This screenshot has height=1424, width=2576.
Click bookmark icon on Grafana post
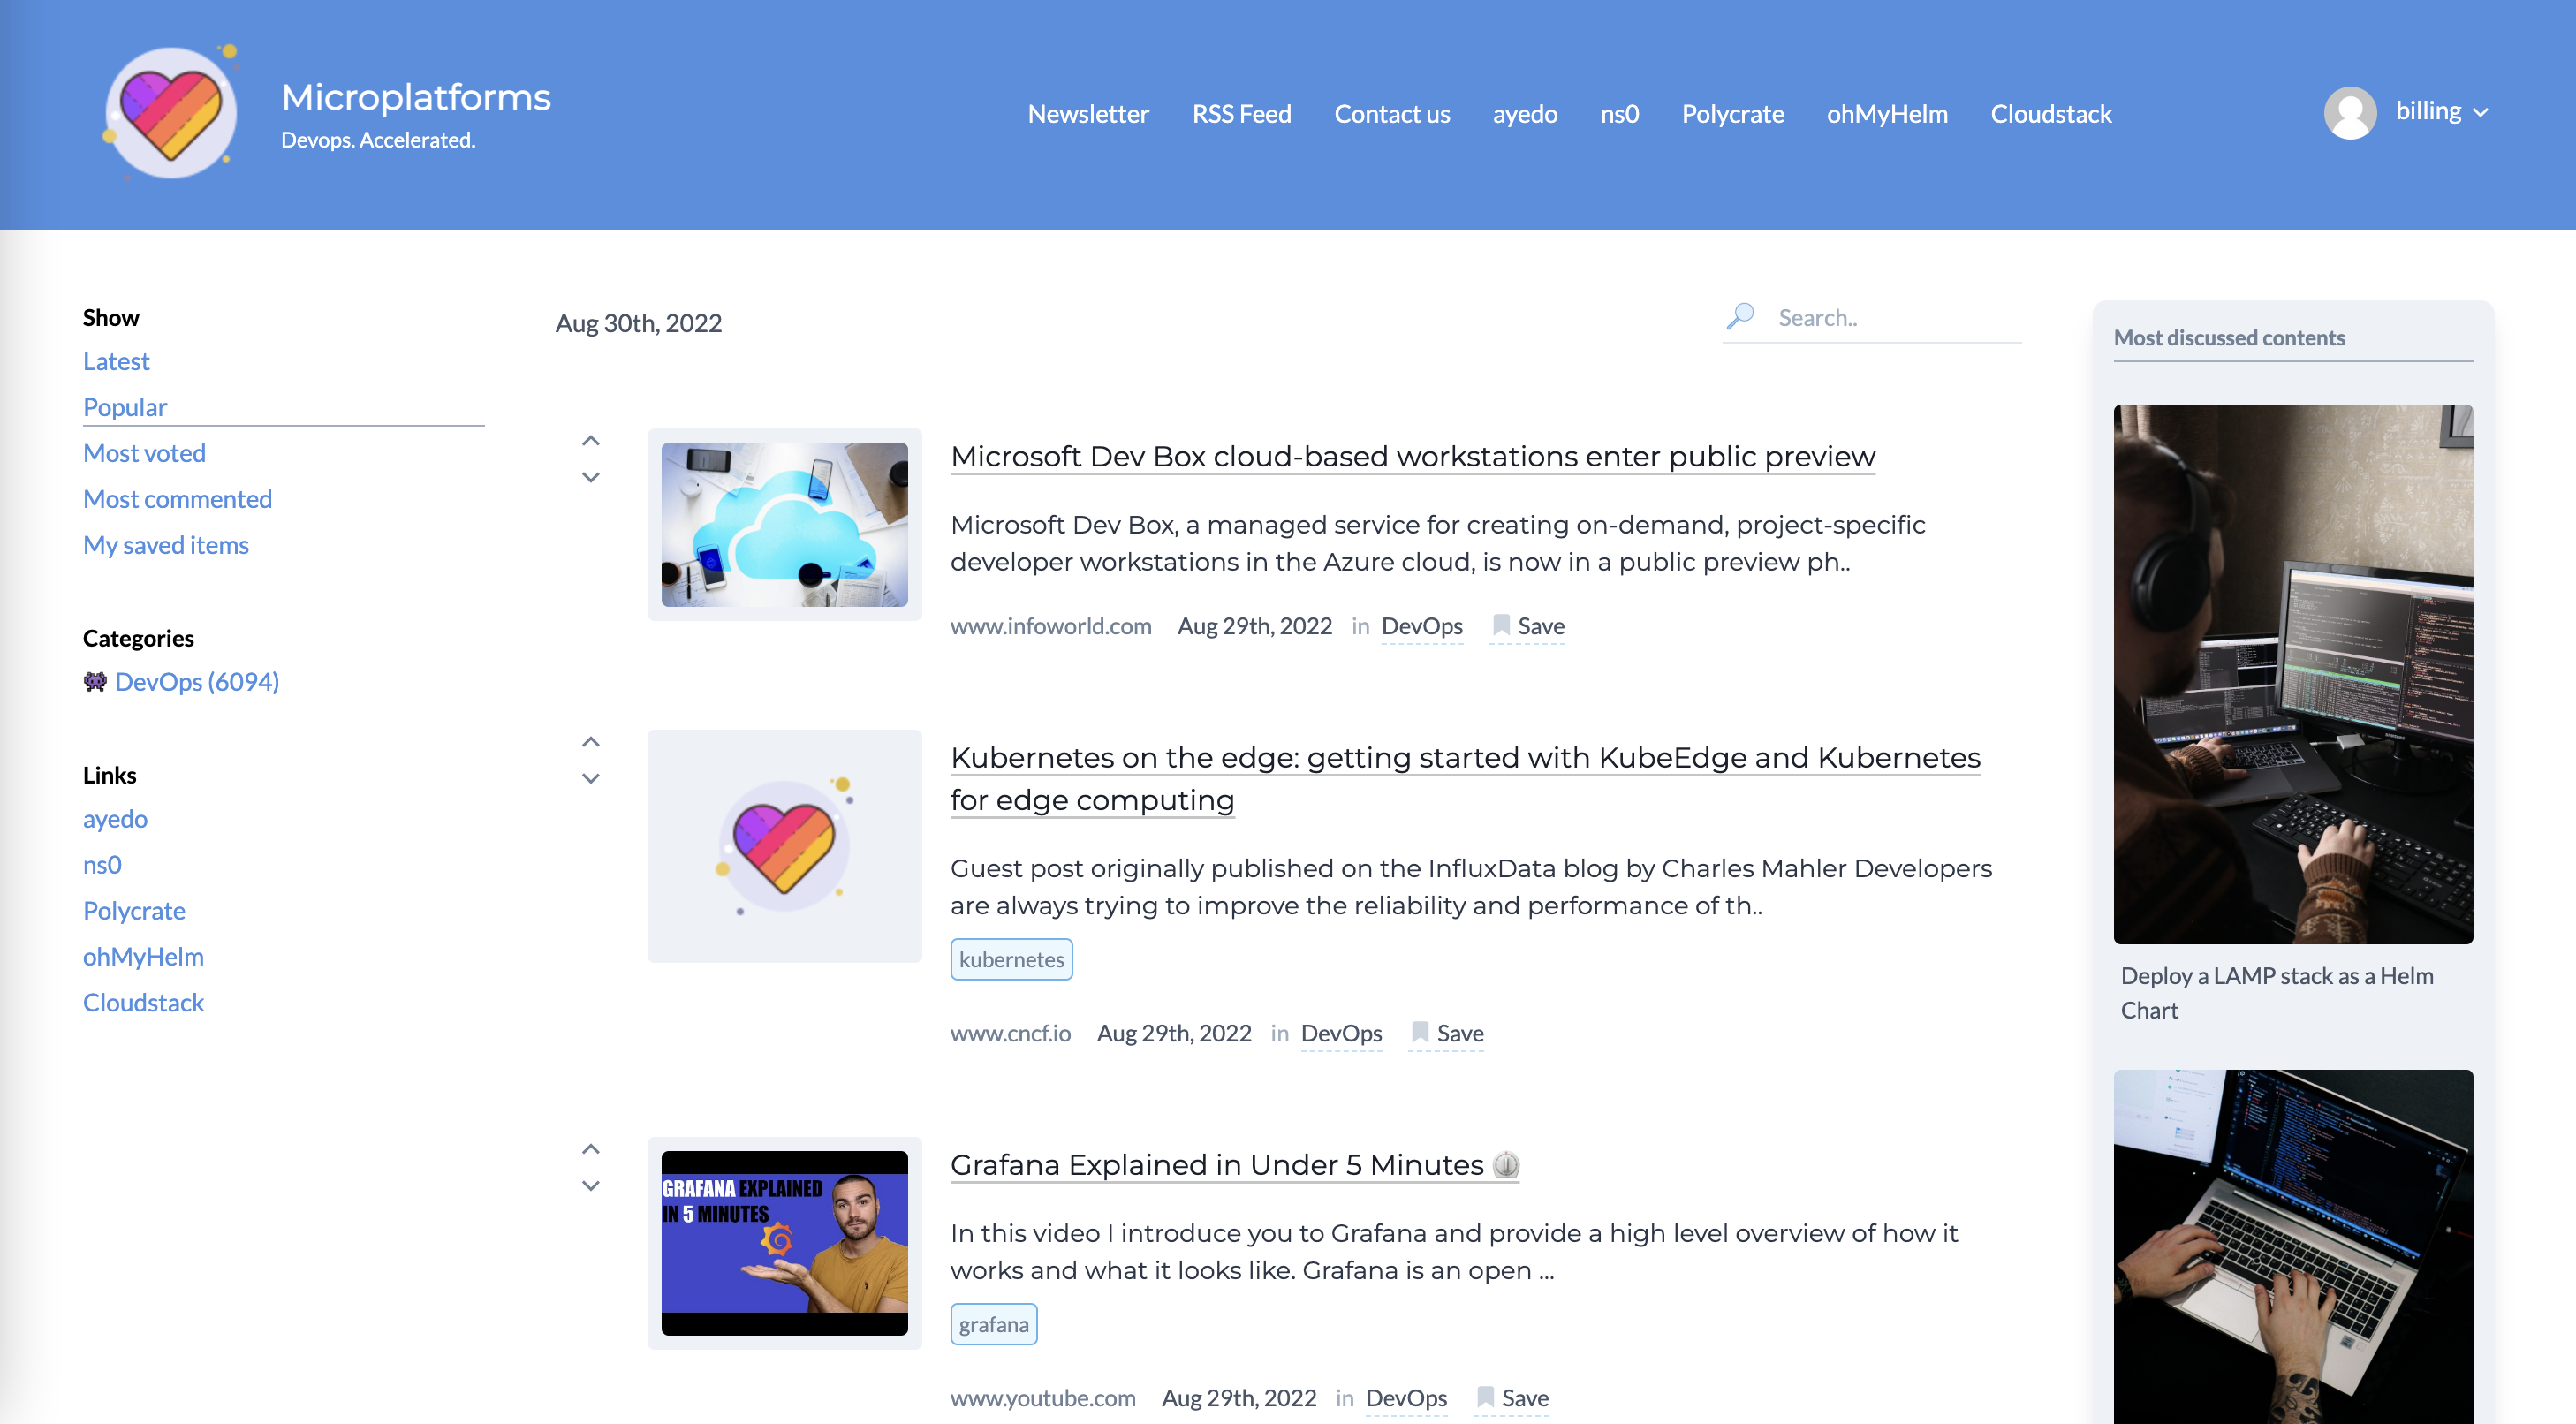pos(1484,1398)
